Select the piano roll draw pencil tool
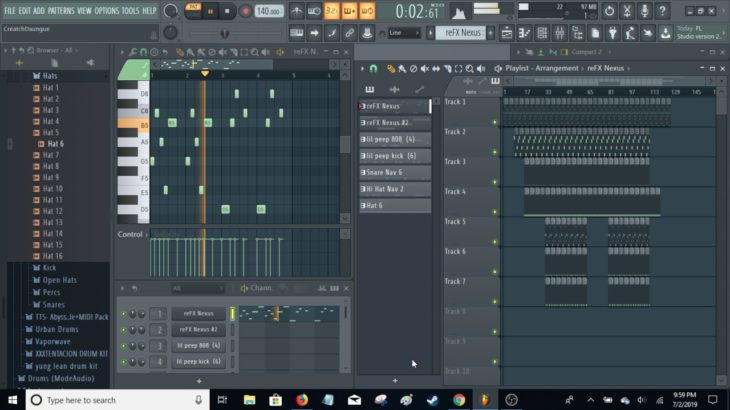This screenshot has height=410, width=730. pyautogui.click(x=180, y=52)
